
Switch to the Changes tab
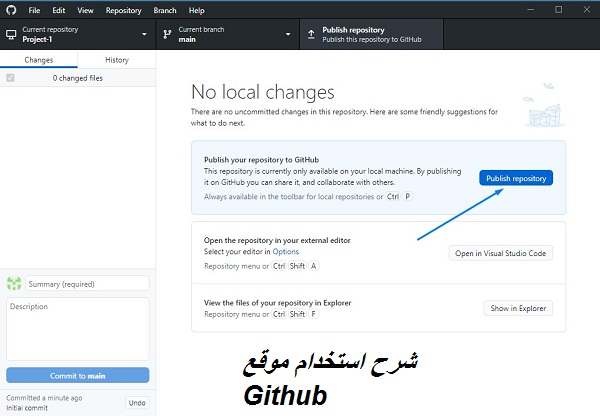39,60
